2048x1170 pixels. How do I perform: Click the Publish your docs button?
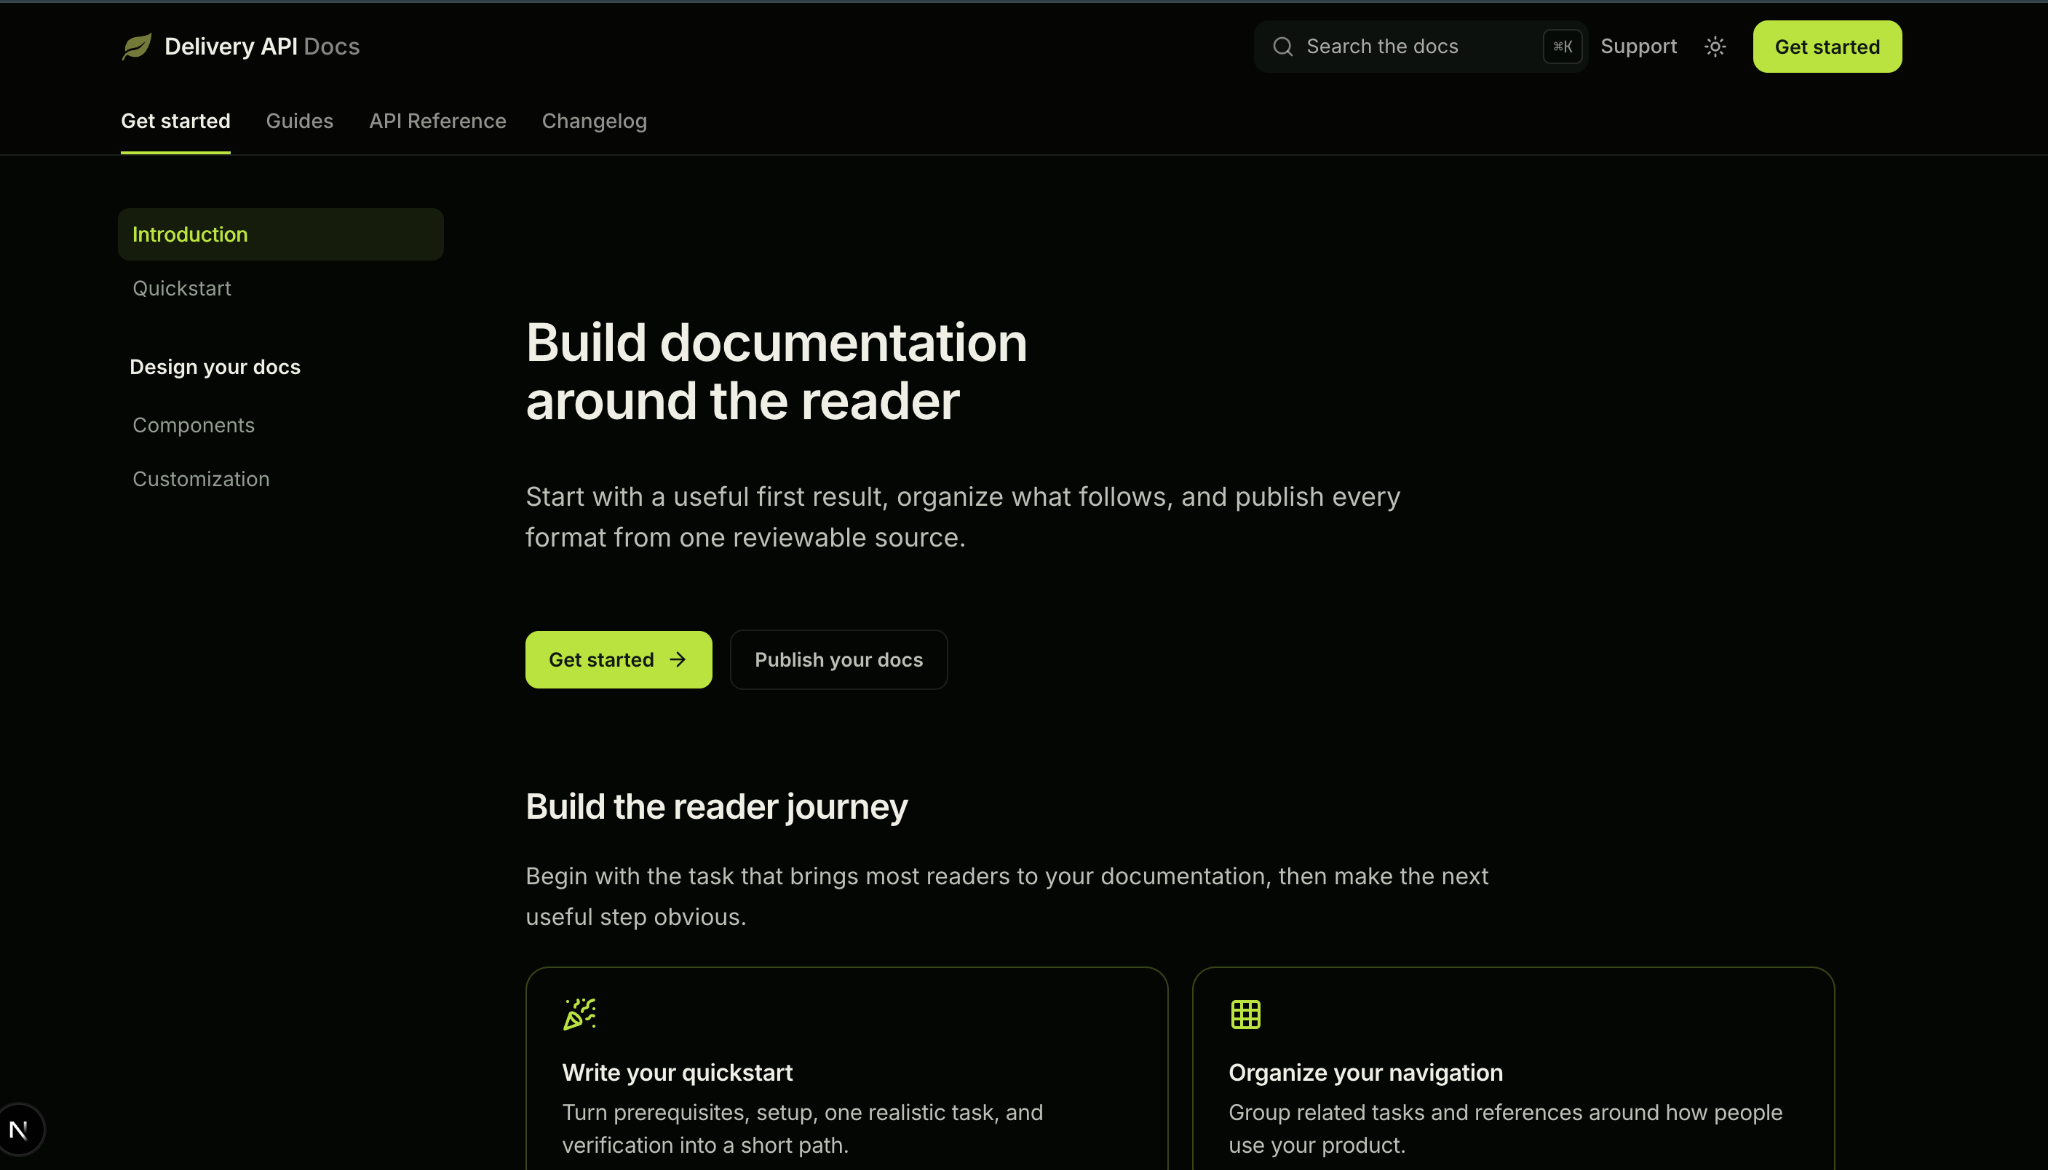[839, 660]
